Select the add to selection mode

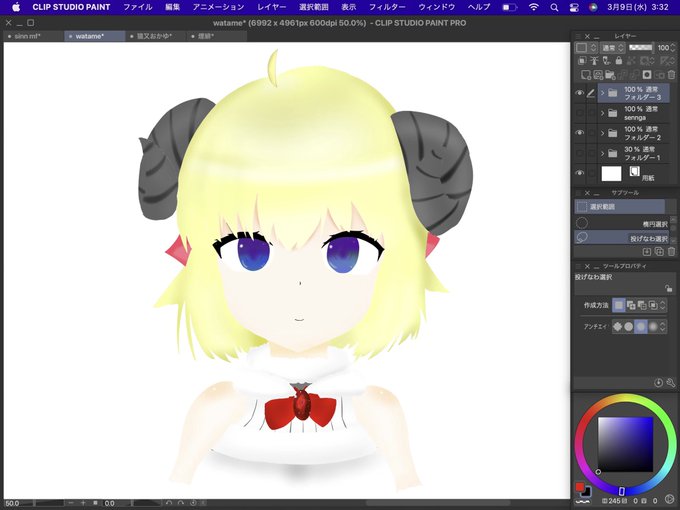[631, 305]
